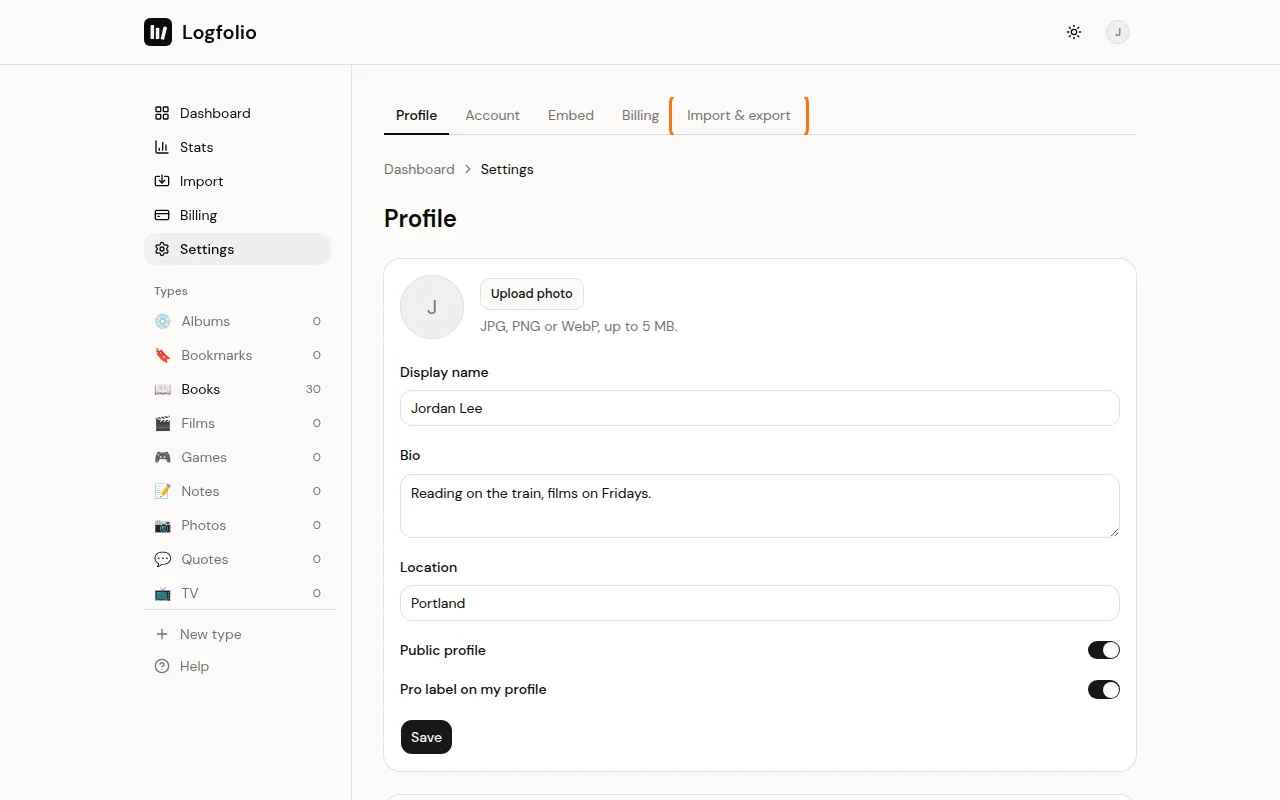Click the profile photo placeholder avatar
The height and width of the screenshot is (800, 1280).
point(432,307)
